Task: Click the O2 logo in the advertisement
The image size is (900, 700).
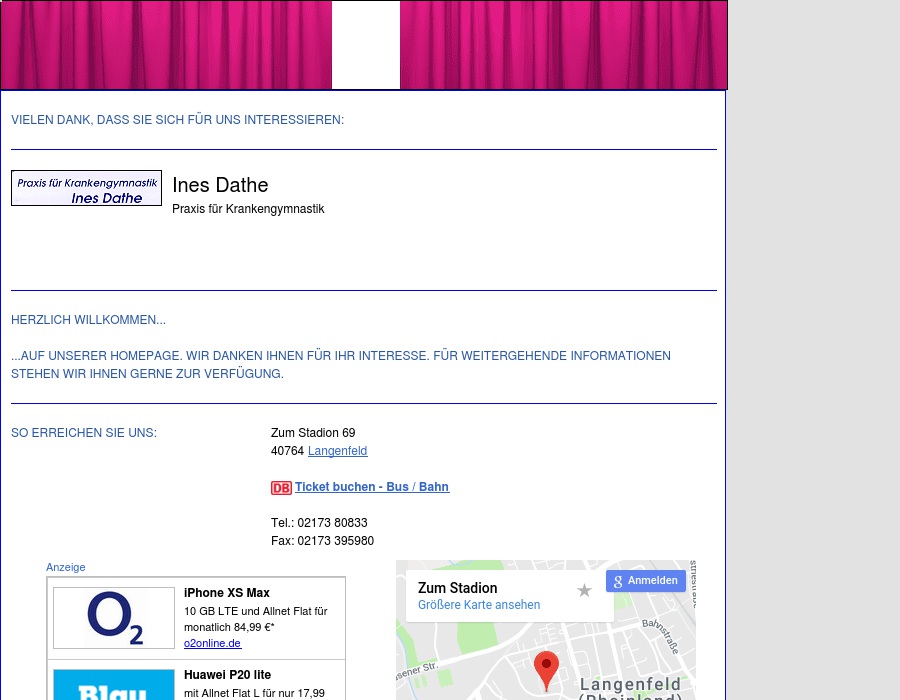Action: 113,617
